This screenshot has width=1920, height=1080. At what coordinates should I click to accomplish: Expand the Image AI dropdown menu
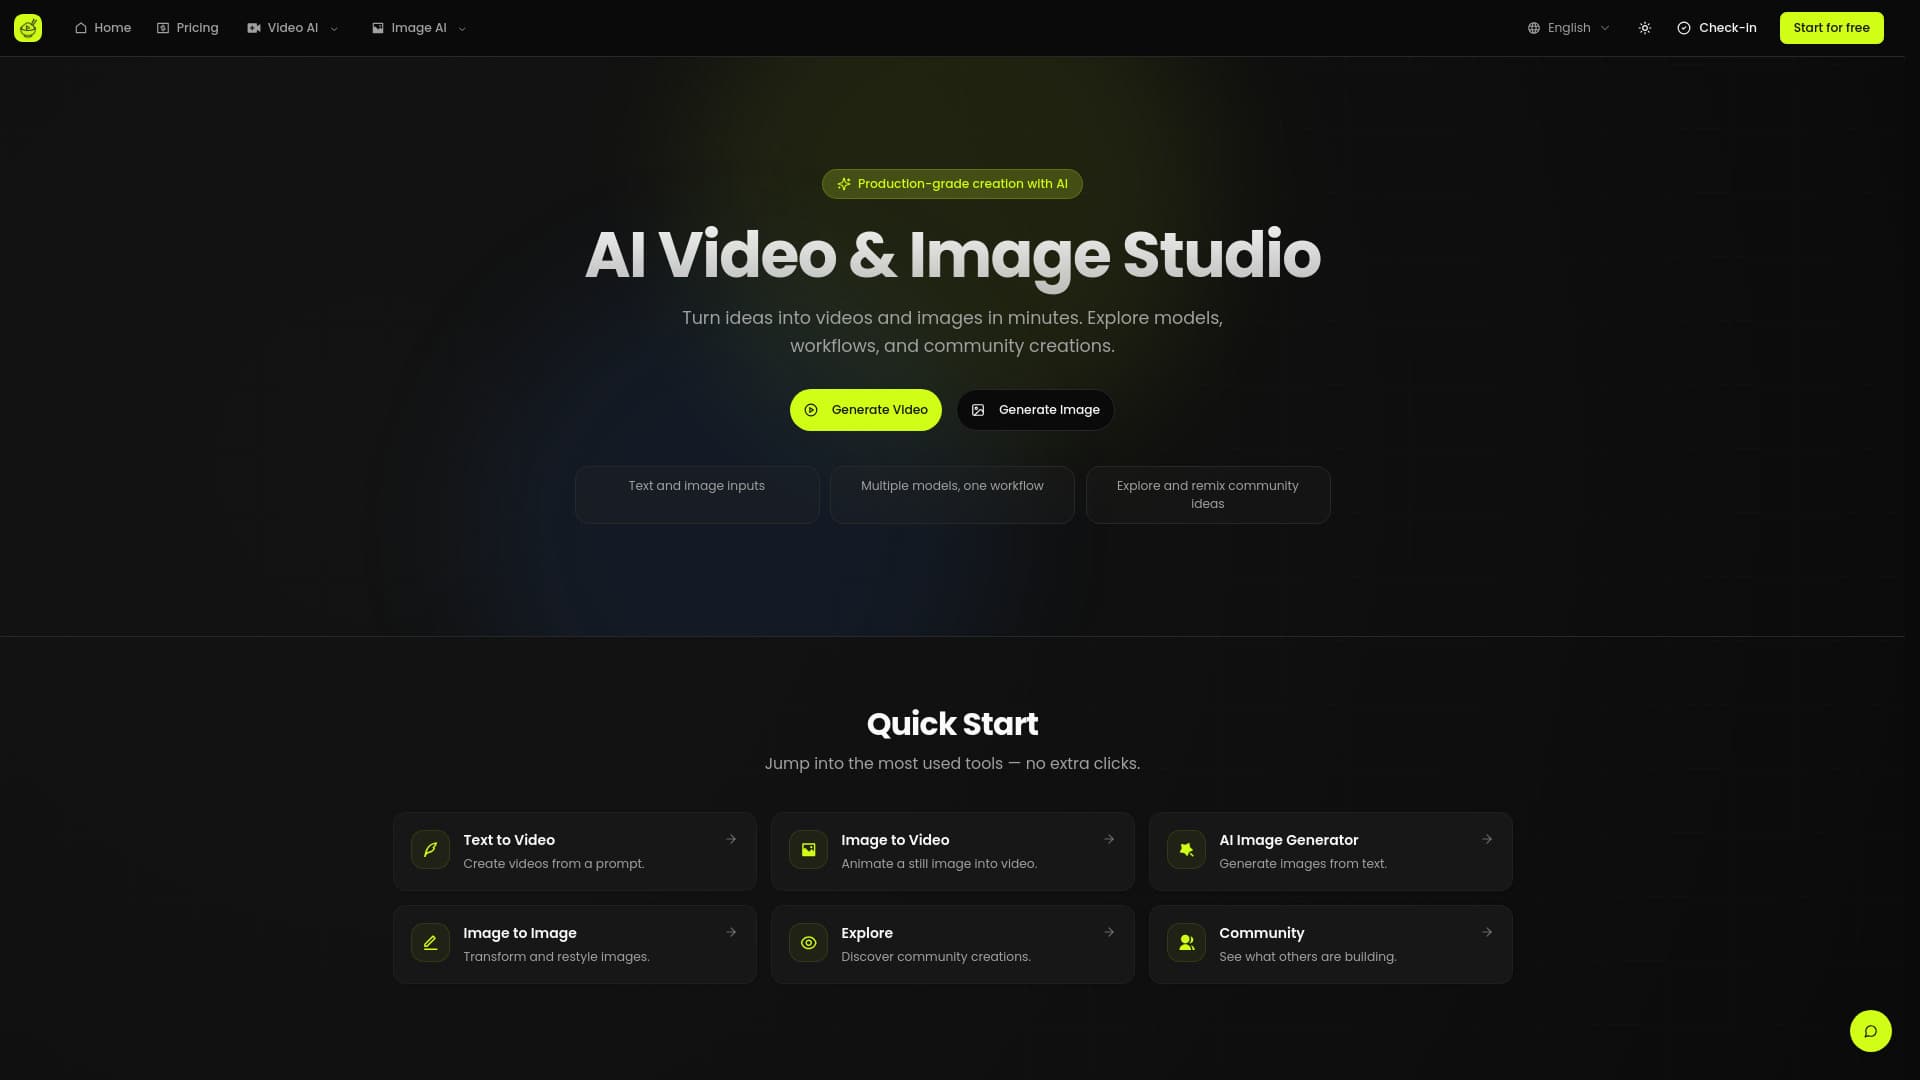point(419,28)
